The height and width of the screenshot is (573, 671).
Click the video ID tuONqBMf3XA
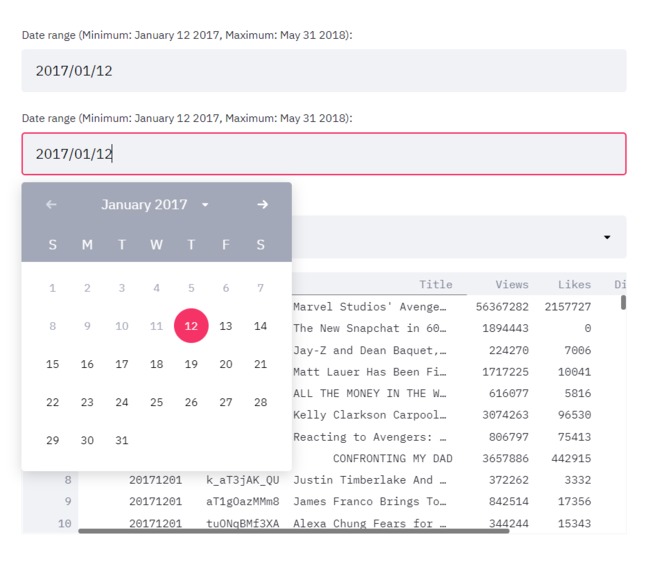[x=243, y=523]
